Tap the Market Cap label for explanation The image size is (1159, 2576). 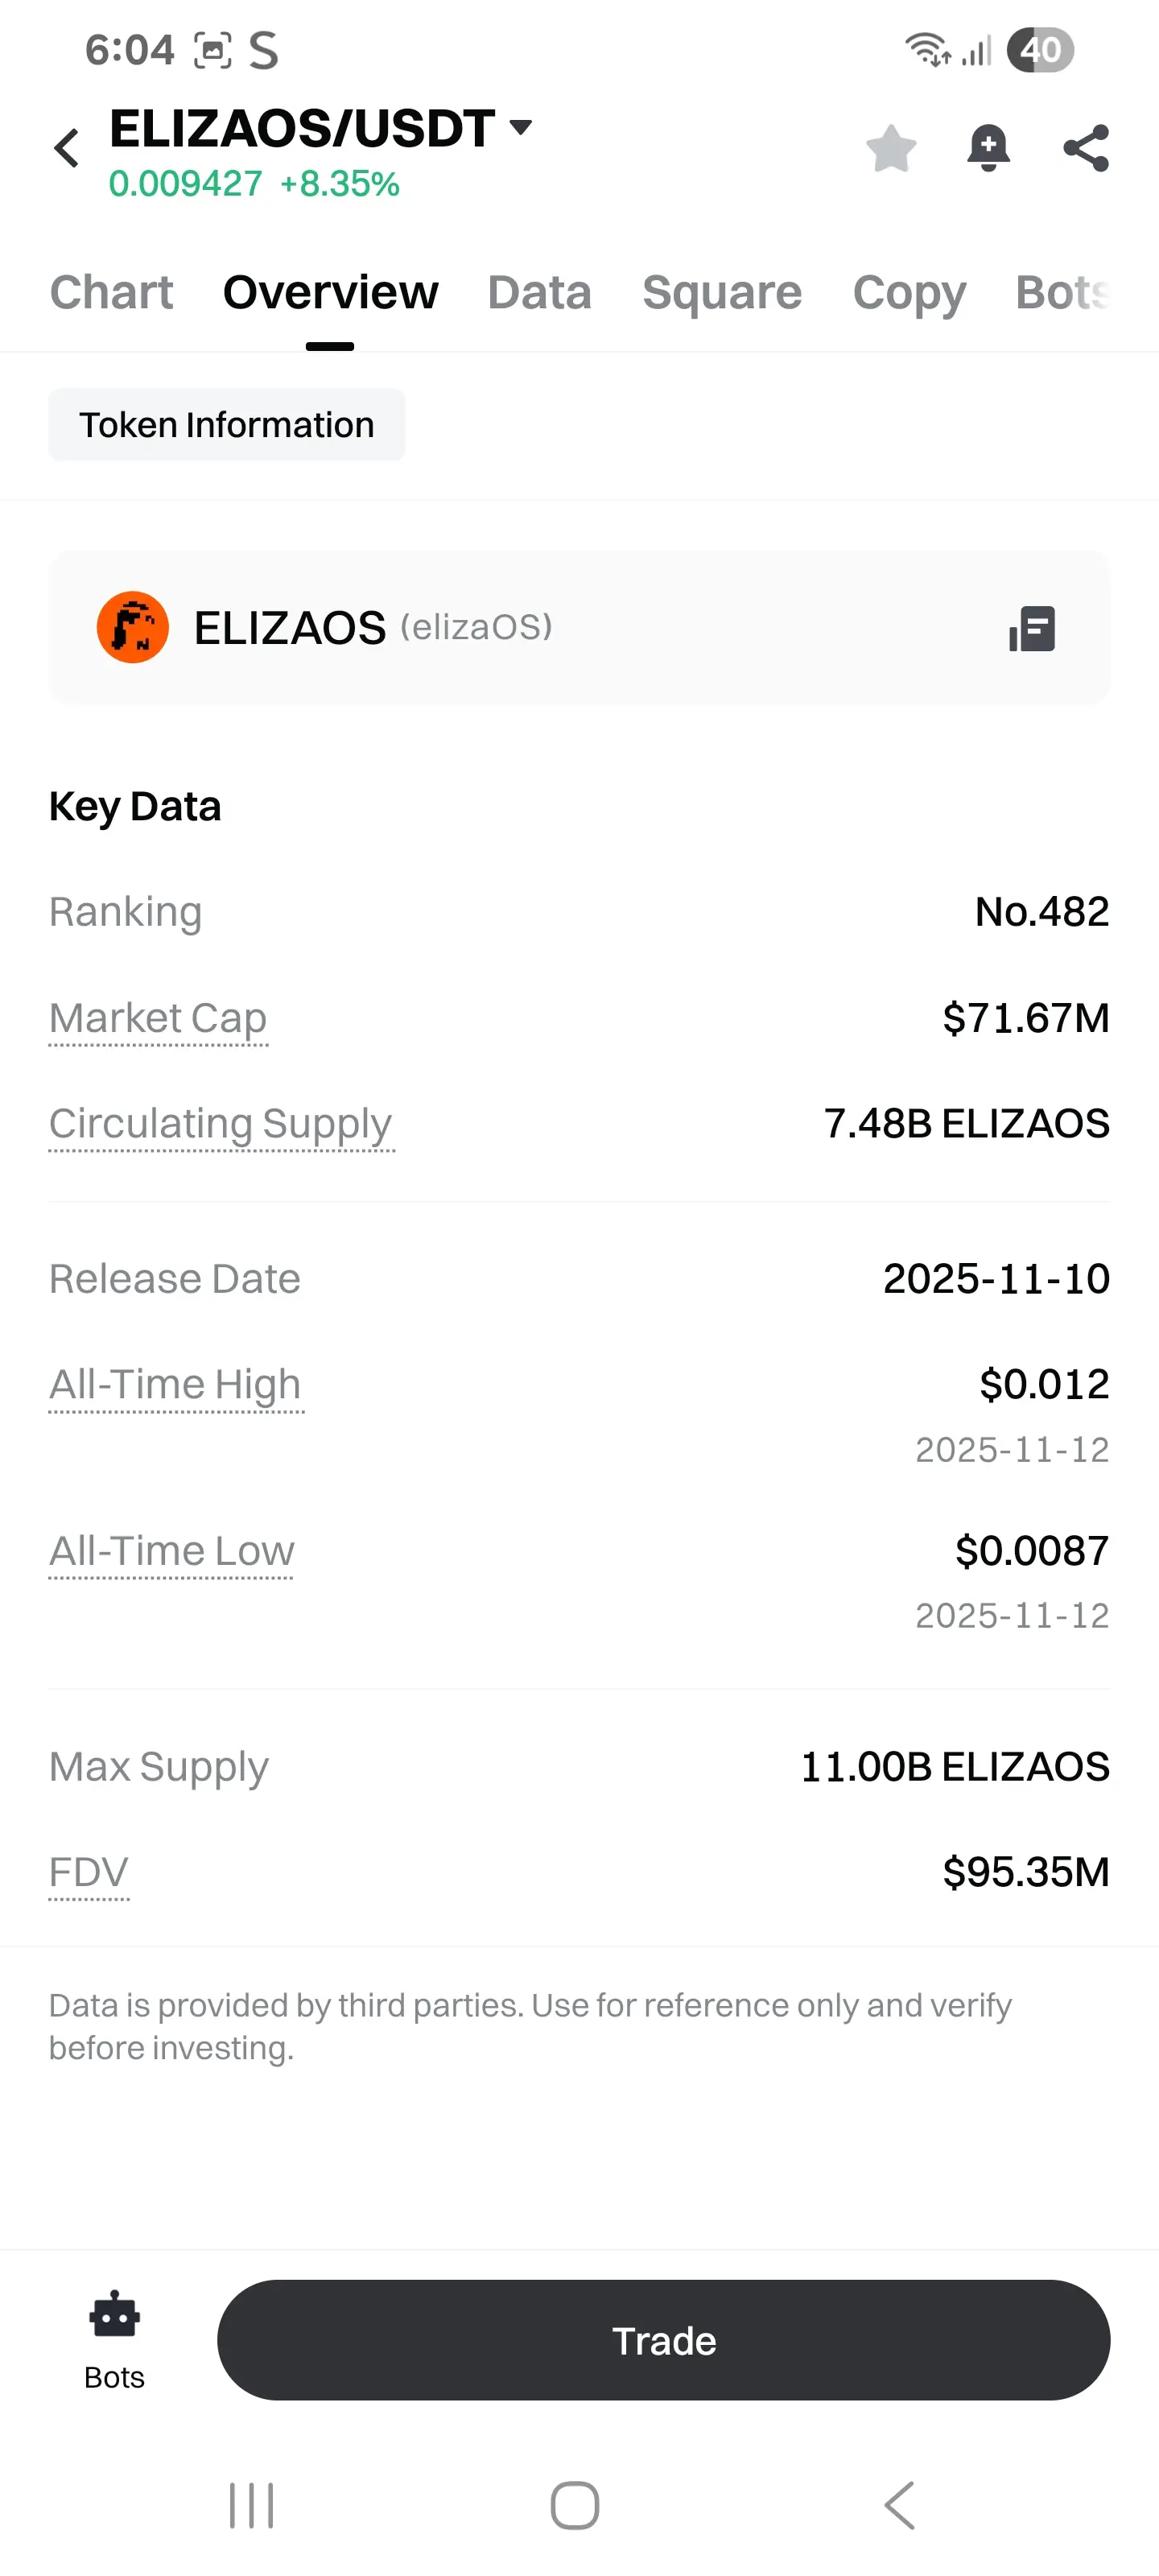click(x=158, y=1018)
